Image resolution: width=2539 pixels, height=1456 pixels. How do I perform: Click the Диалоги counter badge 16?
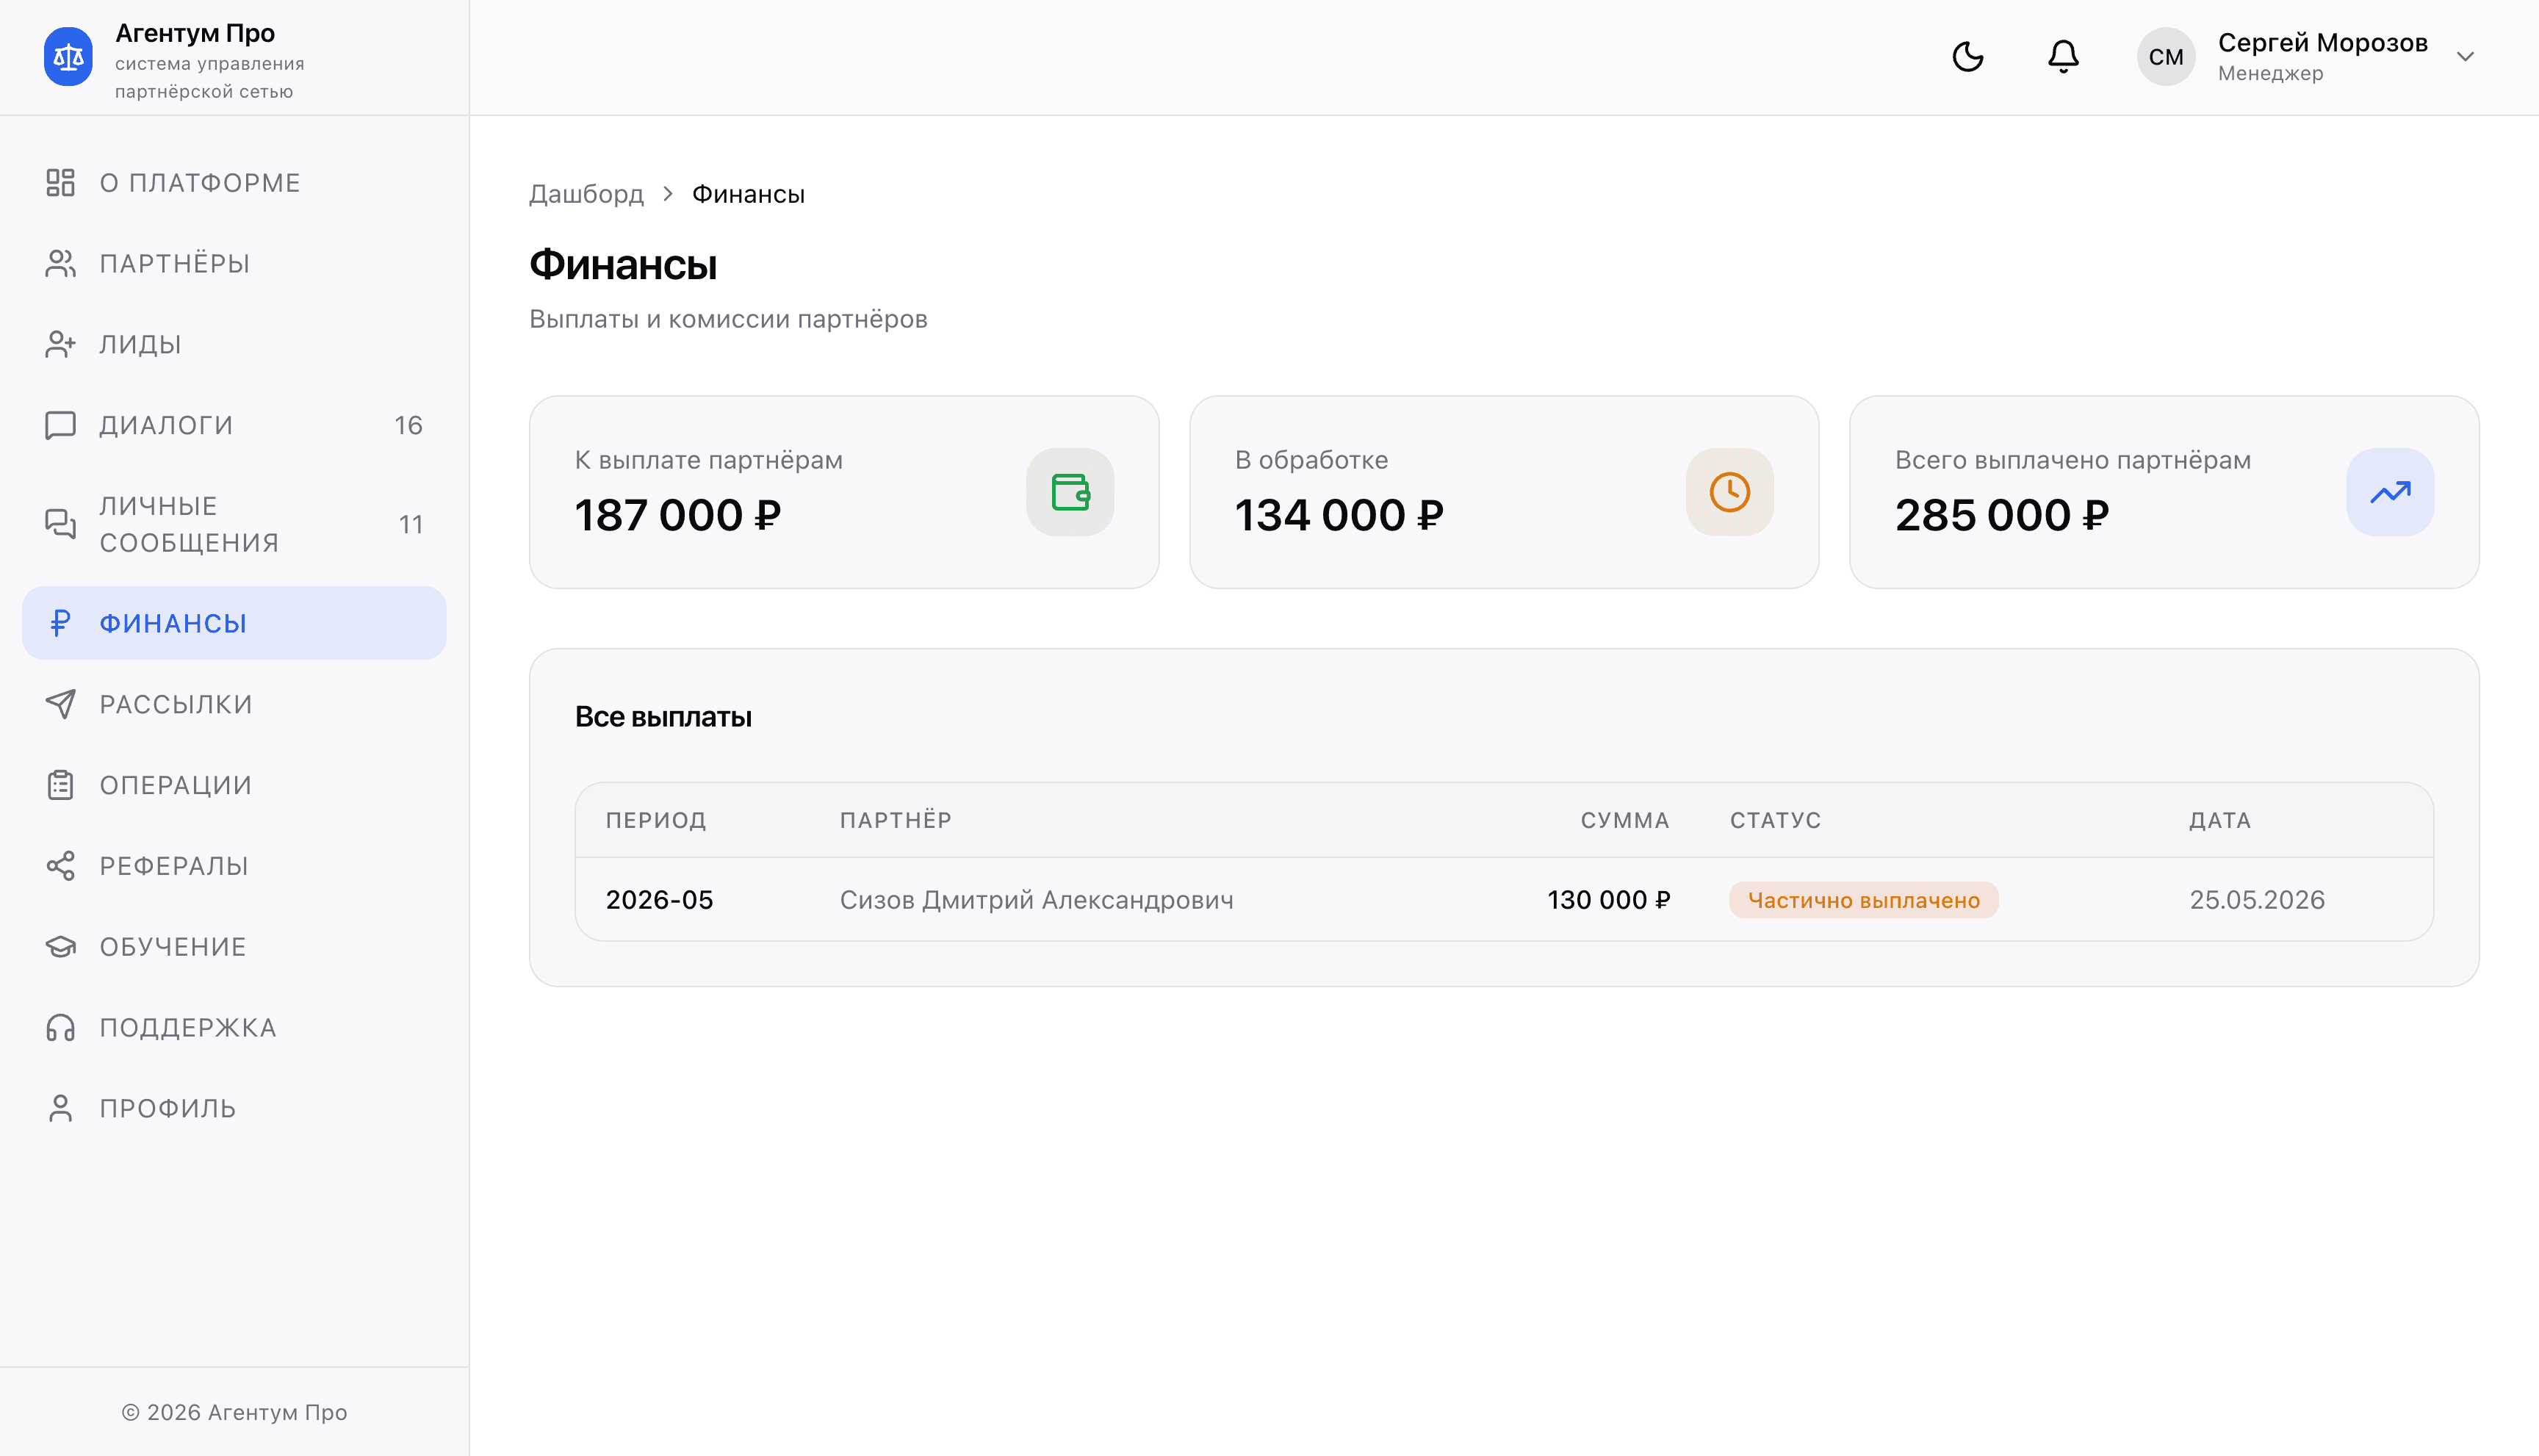pyautogui.click(x=408, y=425)
